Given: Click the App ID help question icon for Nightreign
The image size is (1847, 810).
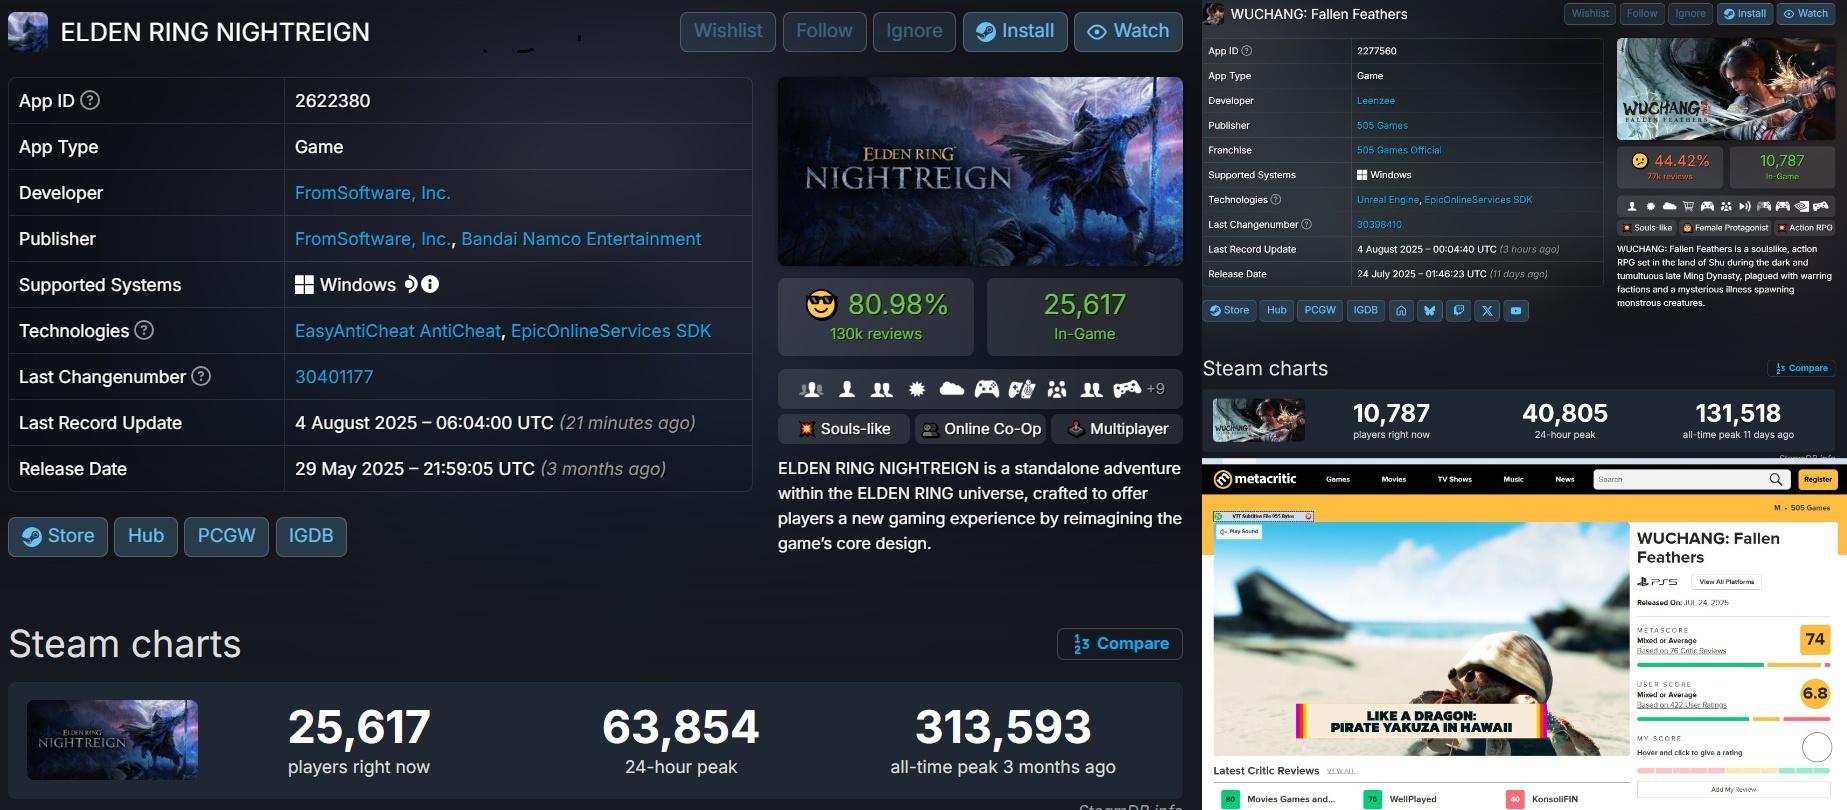Looking at the screenshot, I should tap(90, 100).
